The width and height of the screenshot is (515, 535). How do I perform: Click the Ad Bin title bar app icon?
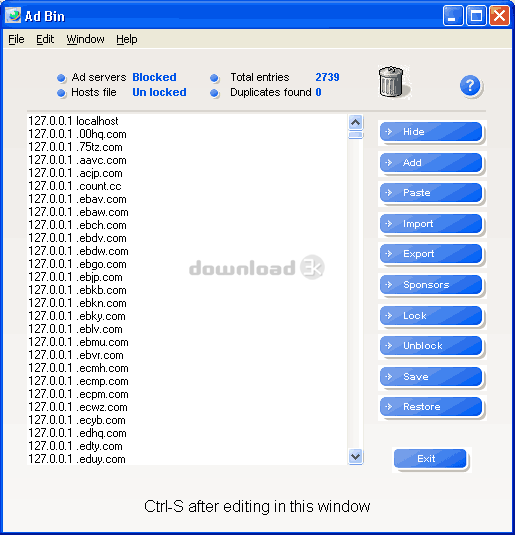click(13, 16)
